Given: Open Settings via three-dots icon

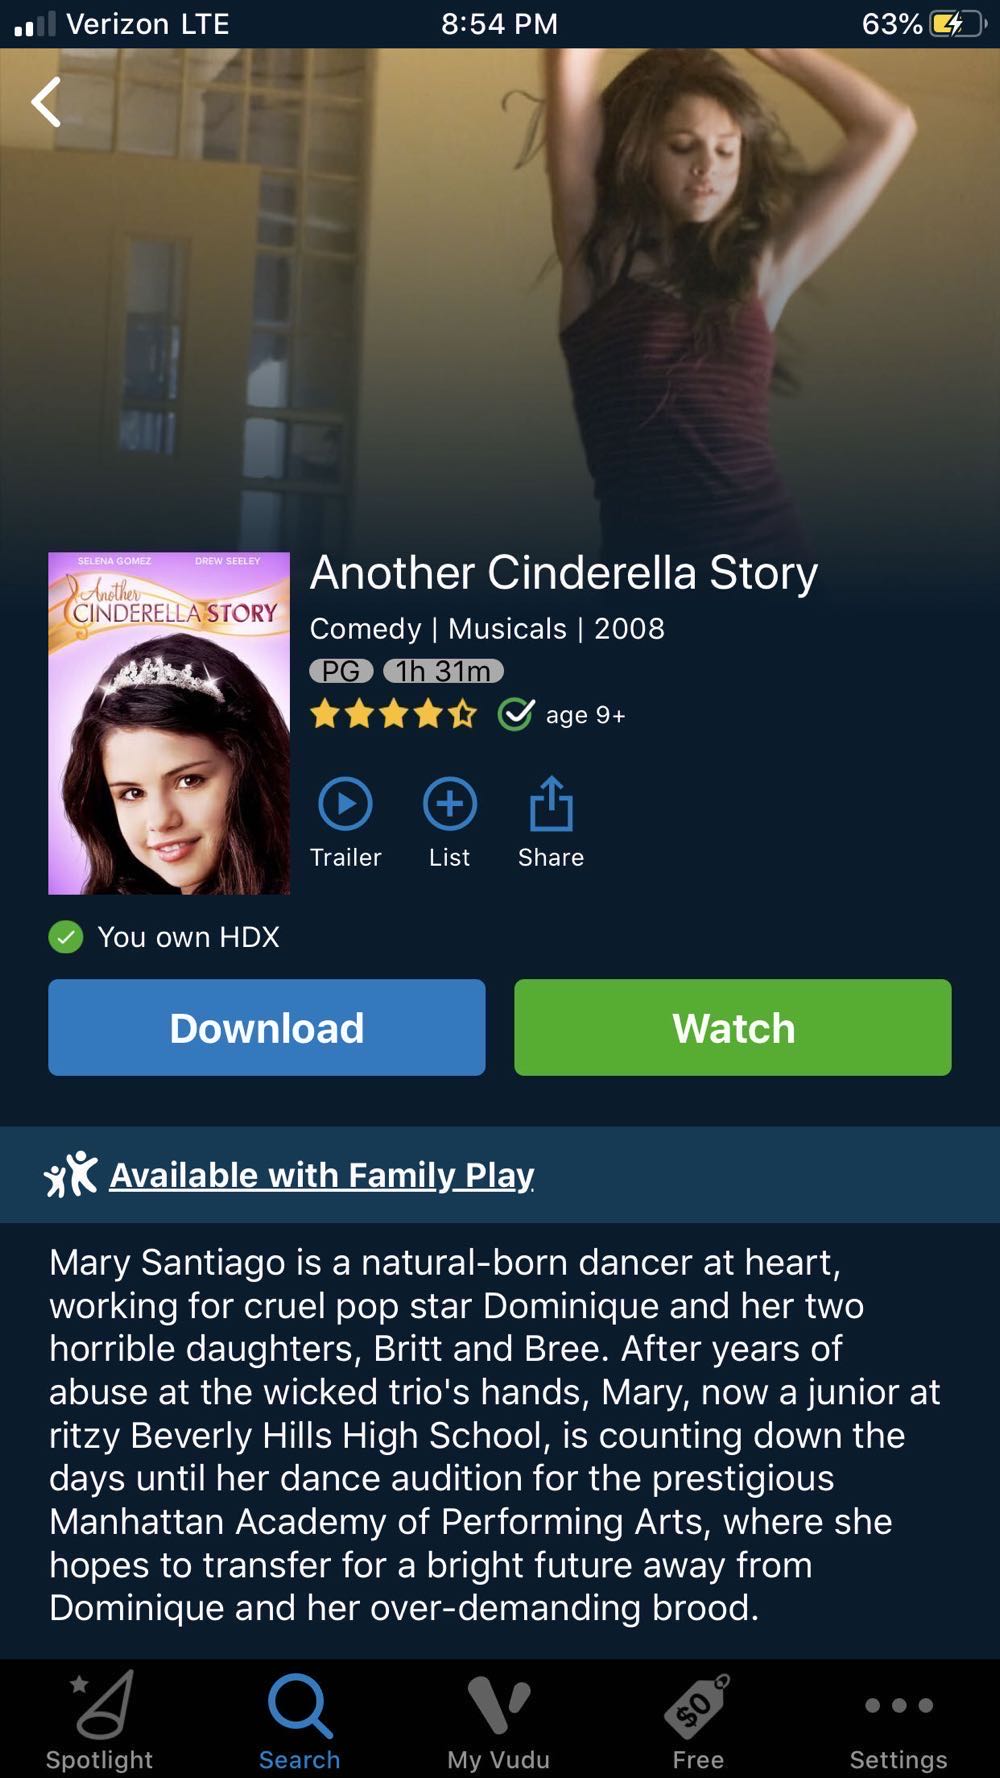Looking at the screenshot, I should pos(898,1721).
